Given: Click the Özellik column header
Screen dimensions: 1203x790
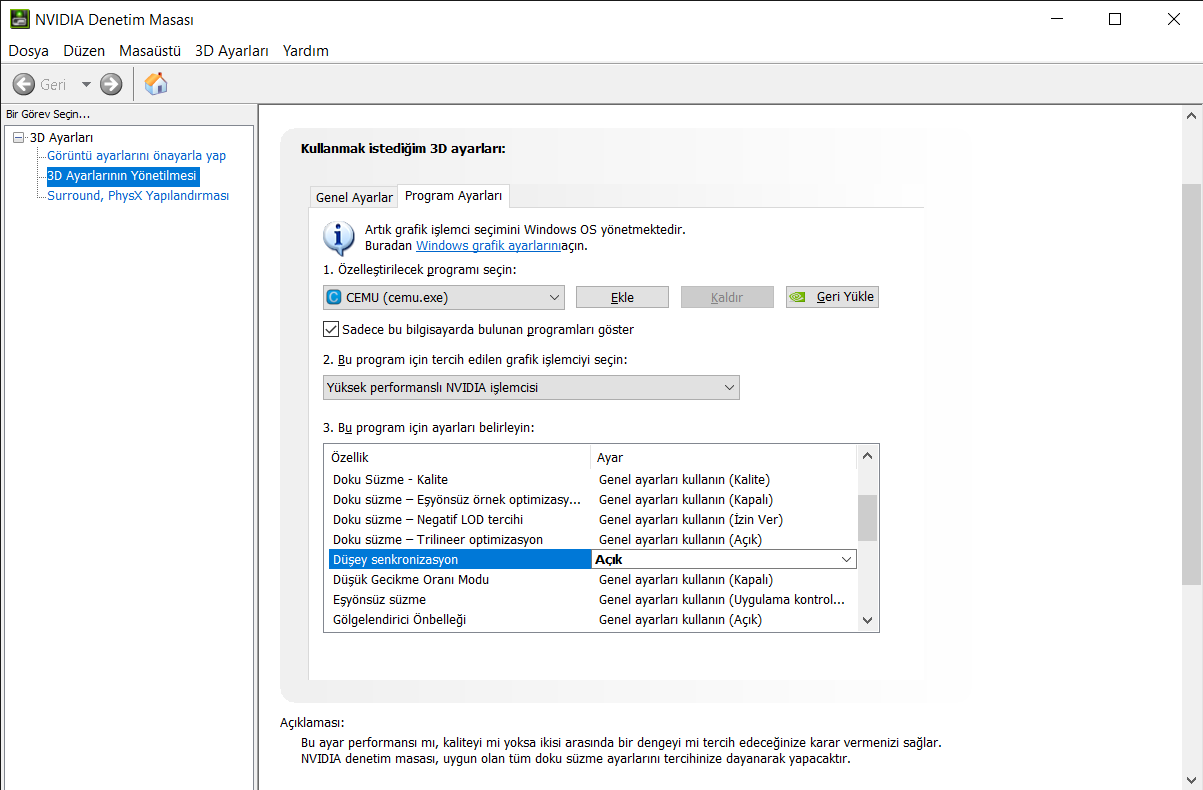Looking at the screenshot, I should [458, 457].
